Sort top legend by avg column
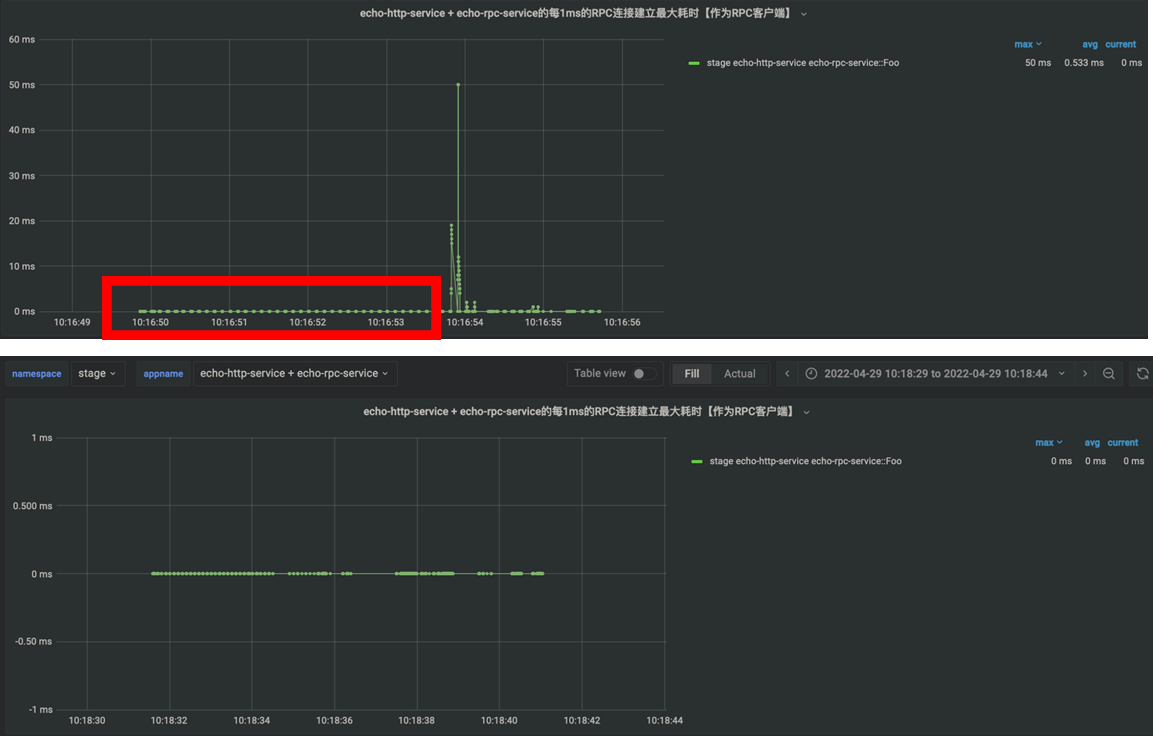 coord(1090,44)
